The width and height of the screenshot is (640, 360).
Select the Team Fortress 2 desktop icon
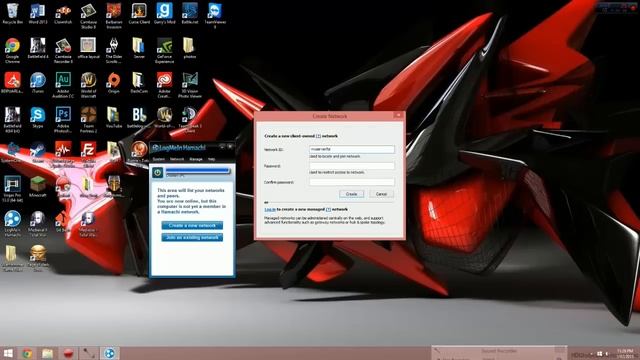click(x=88, y=120)
